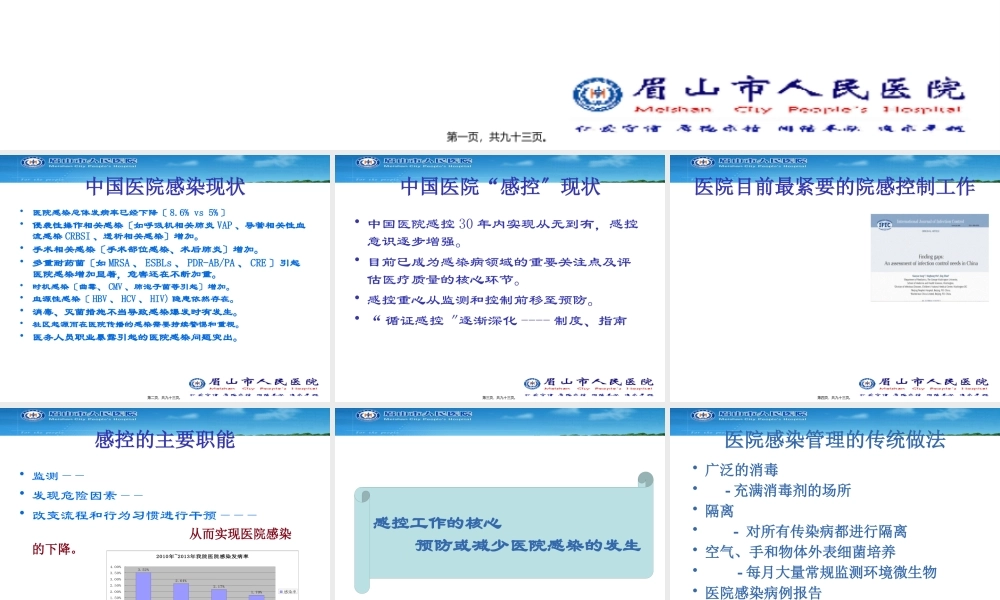
Task: Click bullet 血源性感染 (HBV、HCV、HIV) 隐患依然存在
Action: pos(134,298)
